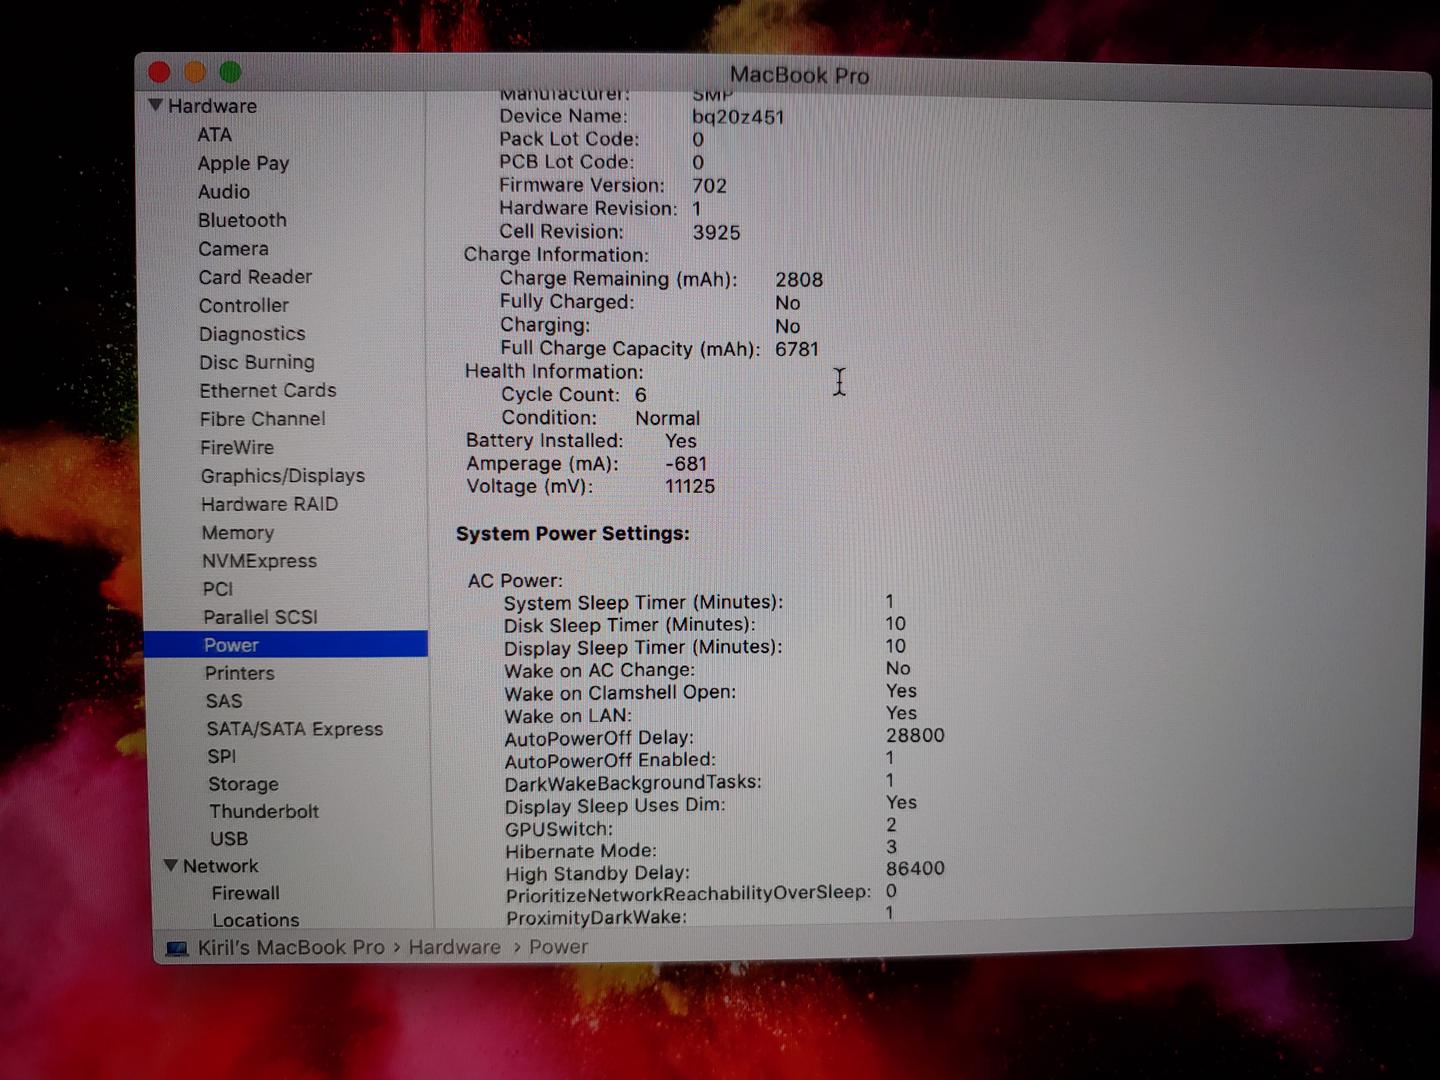Click Charge Information heading
The image size is (1440, 1080).
click(x=556, y=255)
